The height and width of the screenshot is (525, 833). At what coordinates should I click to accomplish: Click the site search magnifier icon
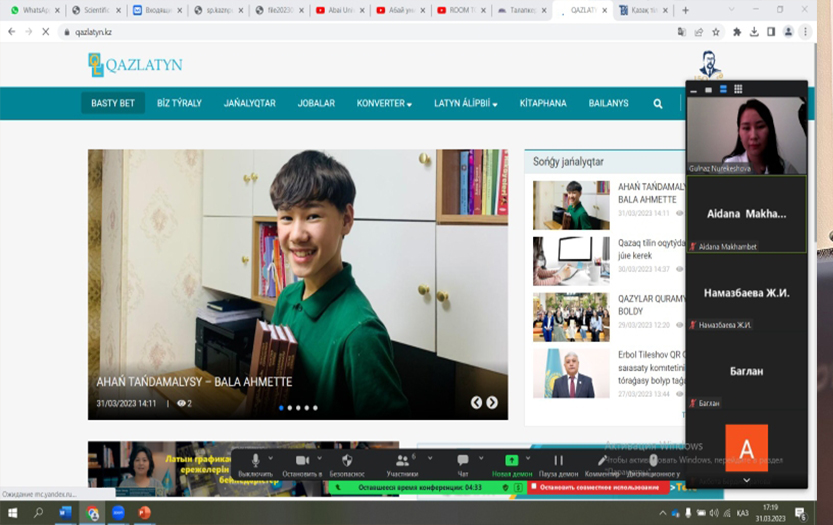point(657,103)
